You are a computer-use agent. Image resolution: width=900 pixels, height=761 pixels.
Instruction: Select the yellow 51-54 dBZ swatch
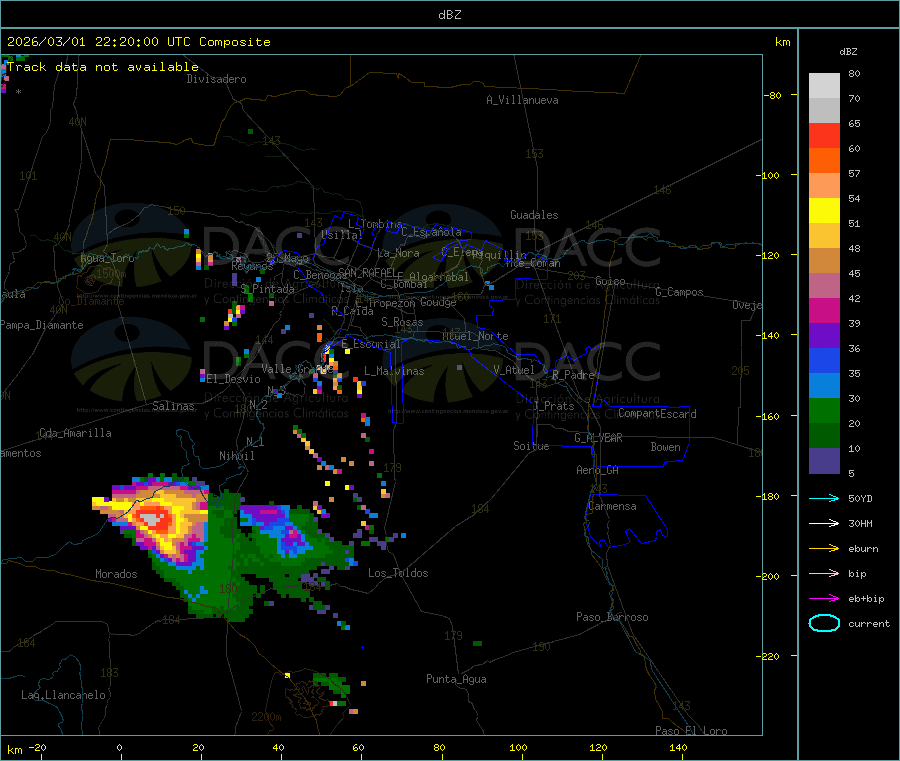pos(824,211)
